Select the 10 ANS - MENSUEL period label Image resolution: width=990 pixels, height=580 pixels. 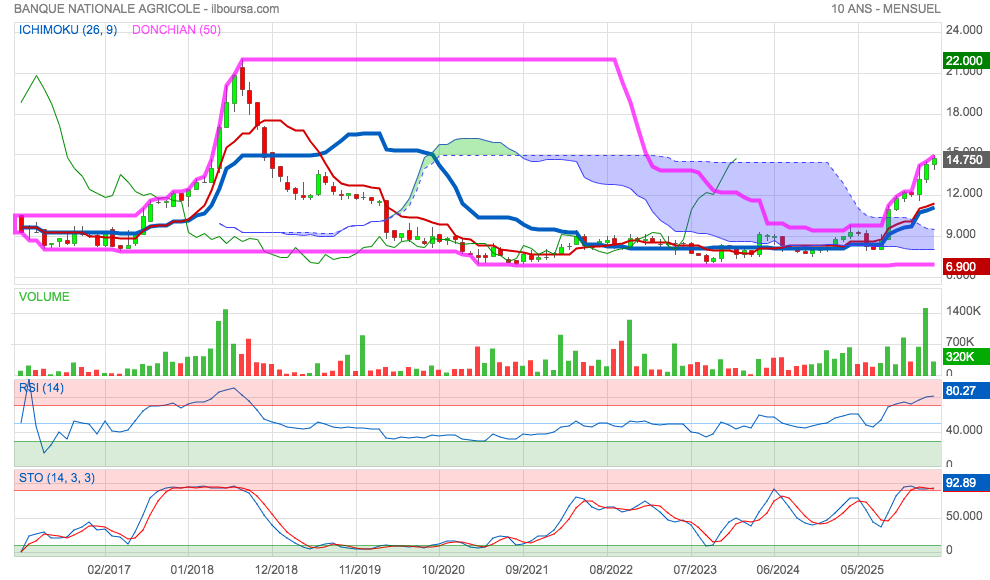(885, 9)
